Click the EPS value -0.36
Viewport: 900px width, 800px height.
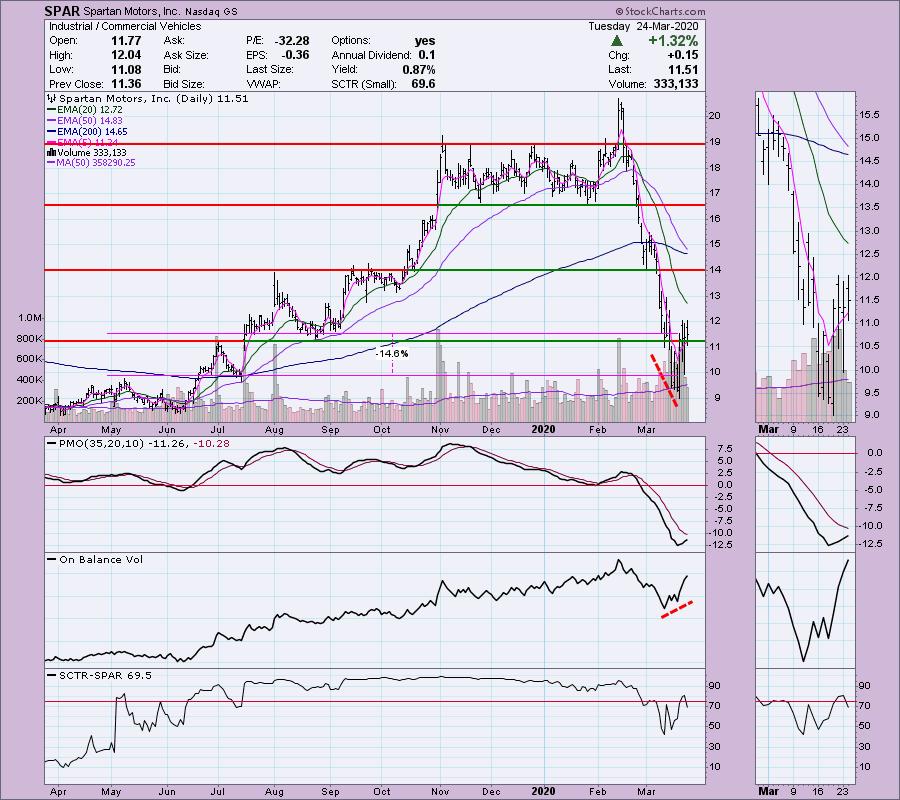click(x=295, y=55)
